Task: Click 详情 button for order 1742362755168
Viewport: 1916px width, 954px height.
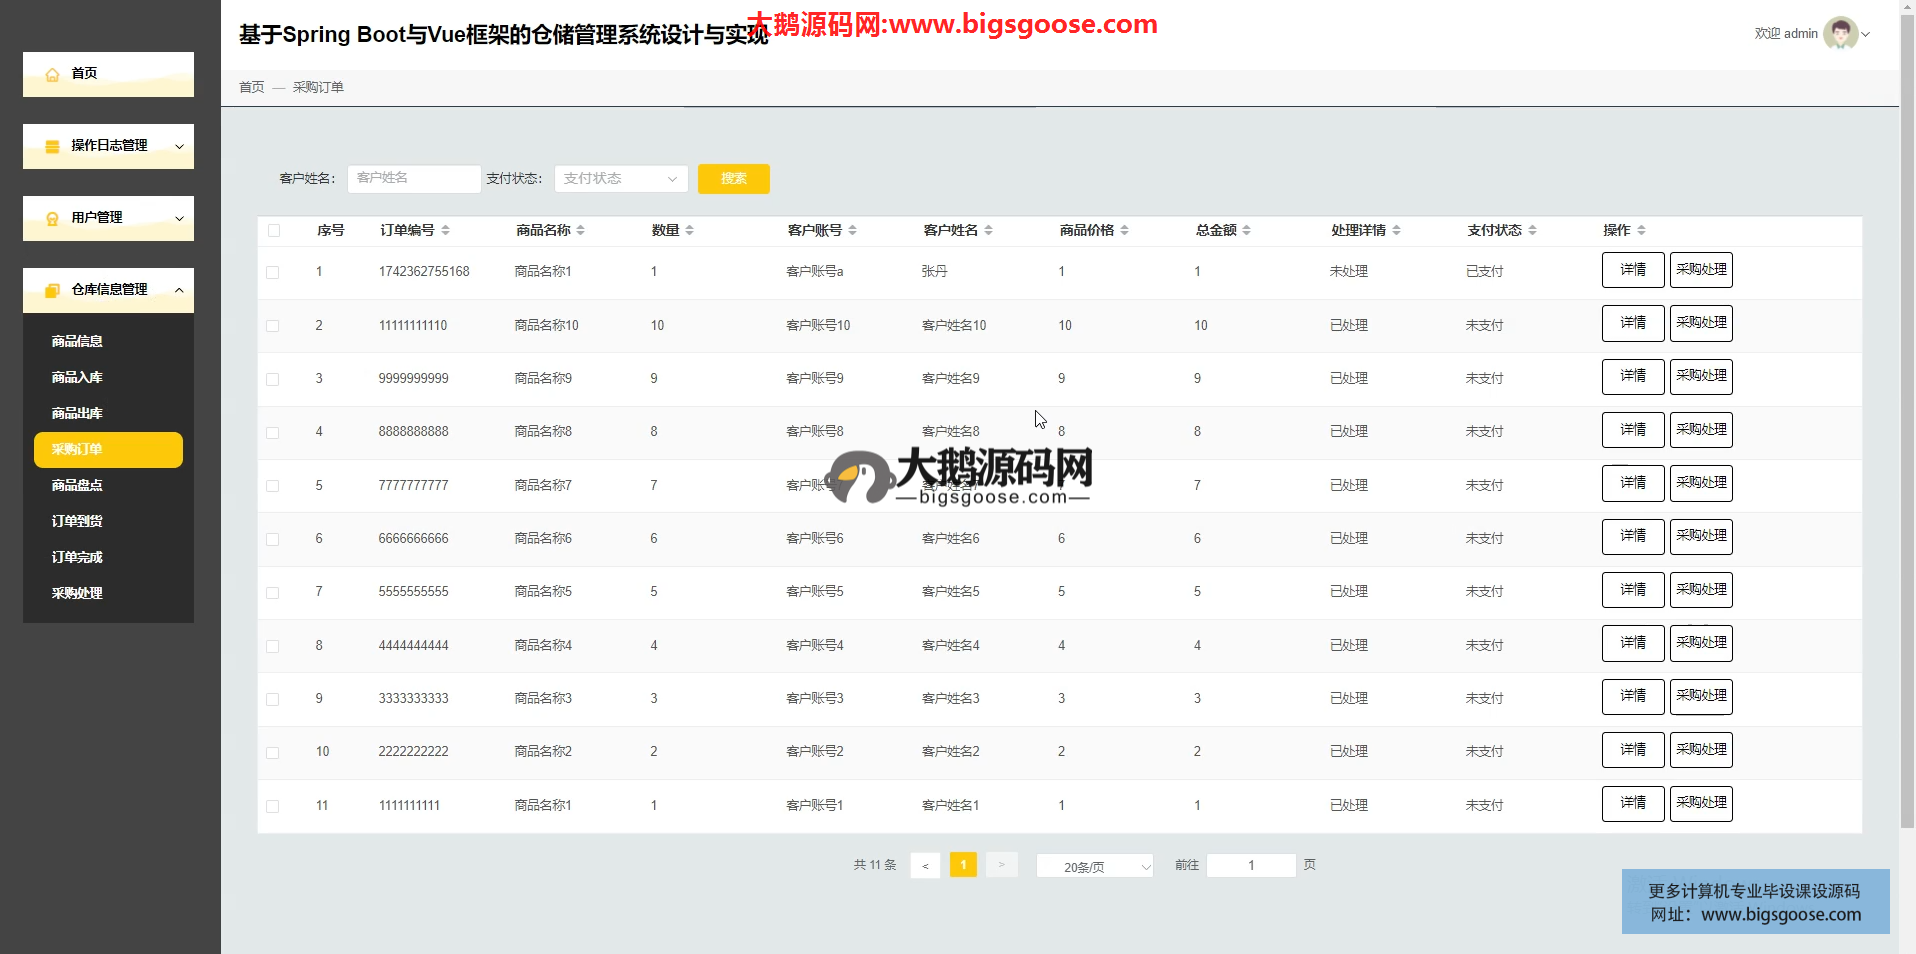Action: (1632, 270)
